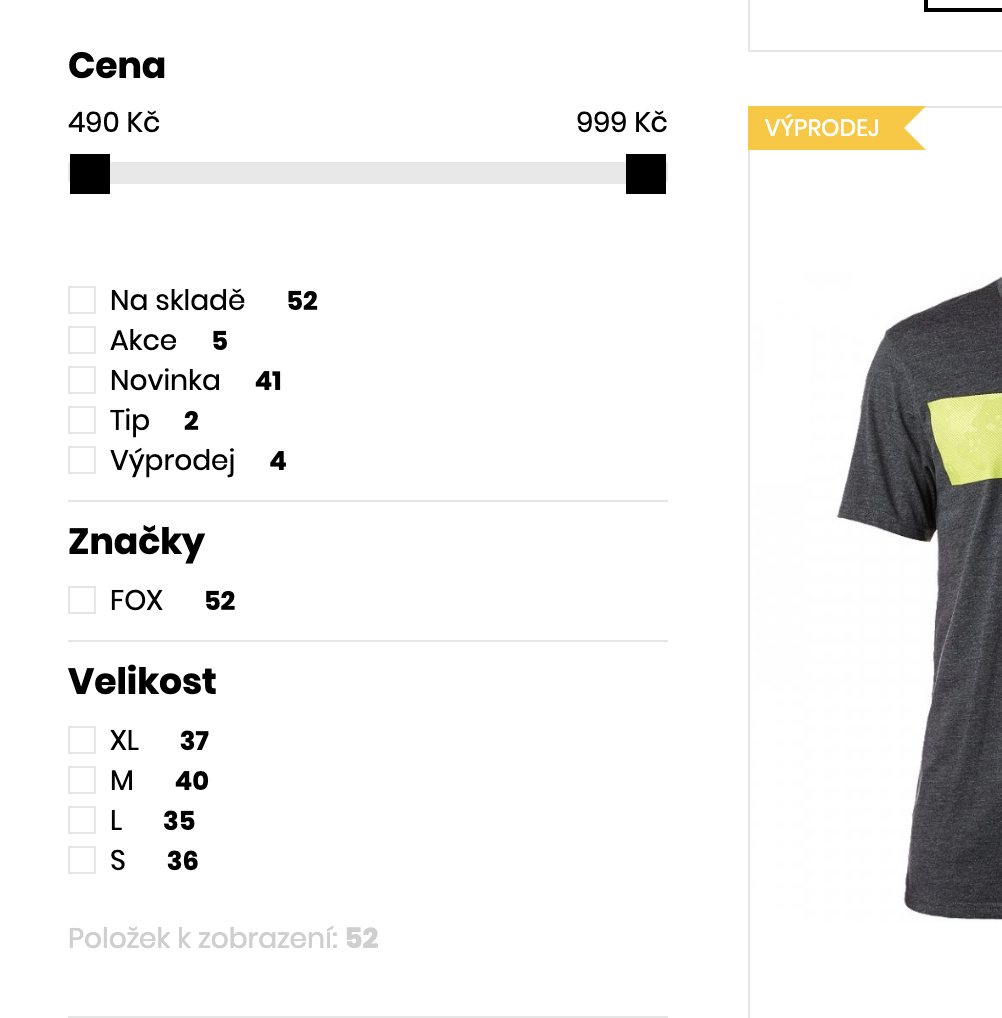Check the 'Na skladě' availability filter
Screen dimensions: 1002x1018
[82, 299]
